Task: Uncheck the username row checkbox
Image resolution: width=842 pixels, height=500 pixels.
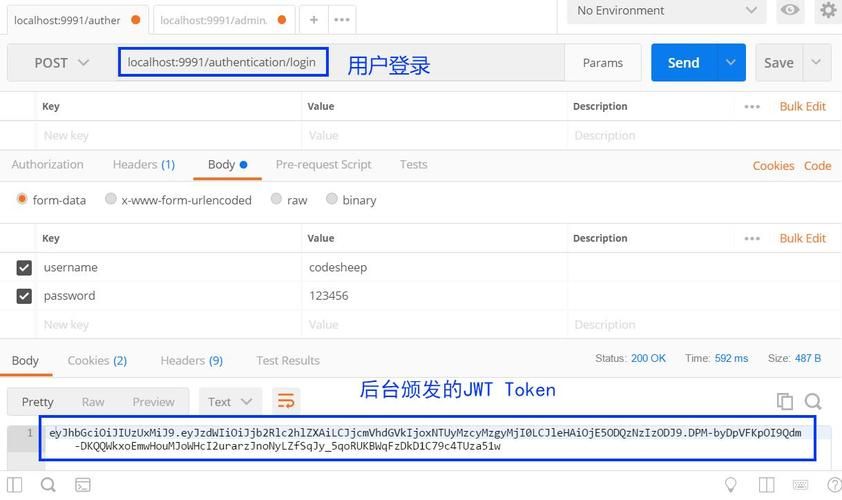Action: click(x=24, y=267)
